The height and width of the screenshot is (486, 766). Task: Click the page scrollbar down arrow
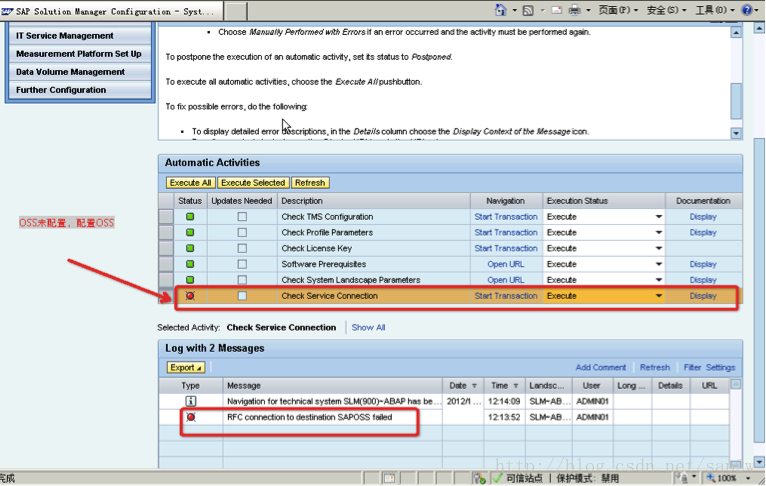coord(759,462)
